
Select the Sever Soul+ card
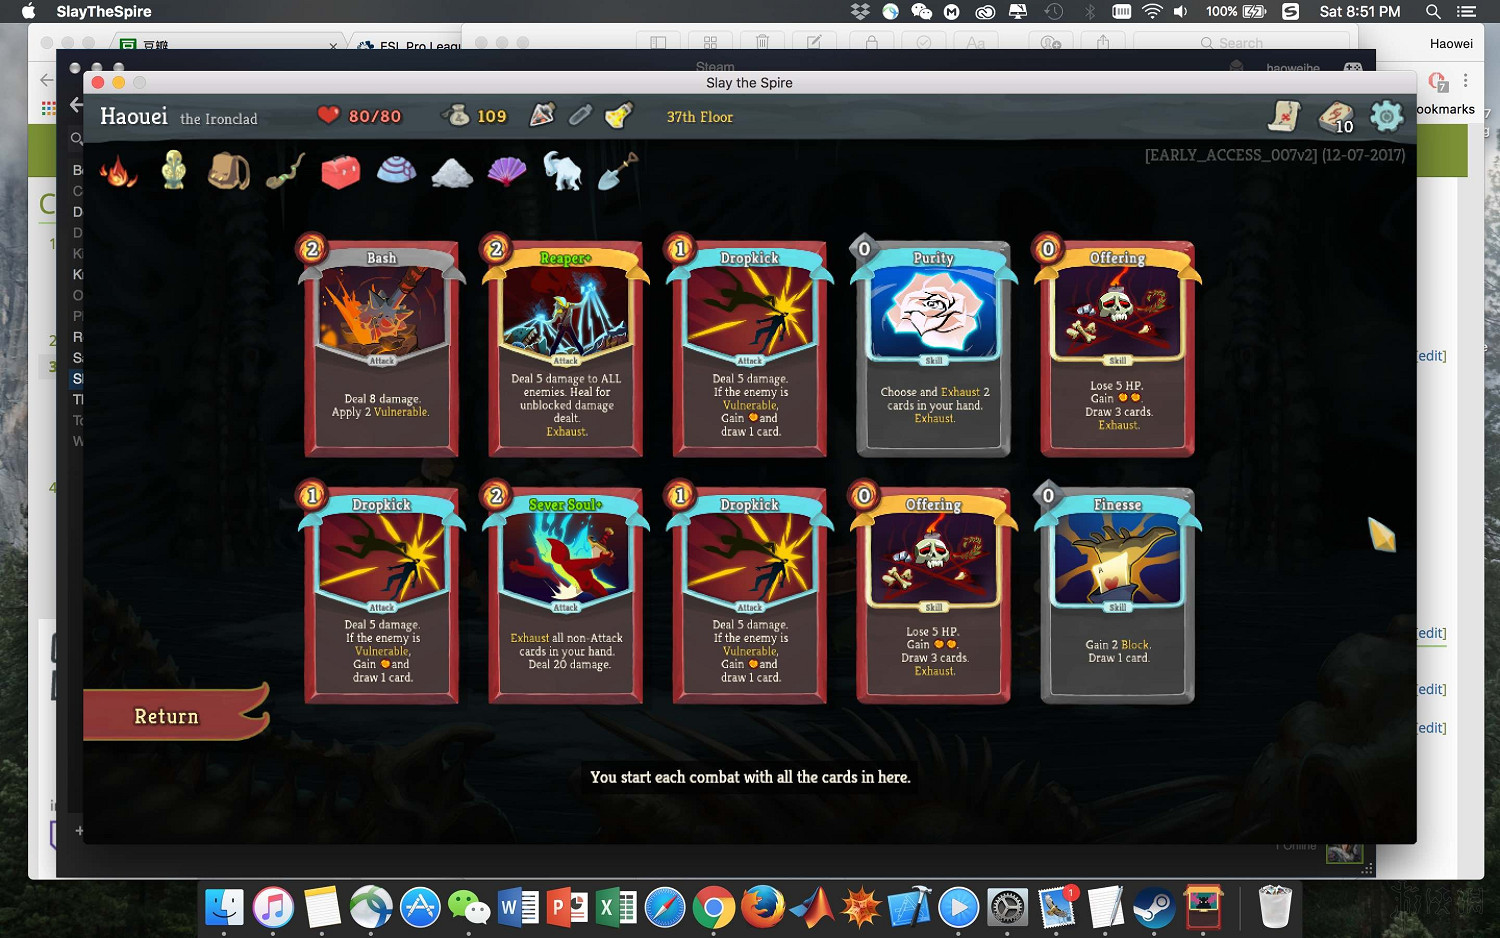565,594
